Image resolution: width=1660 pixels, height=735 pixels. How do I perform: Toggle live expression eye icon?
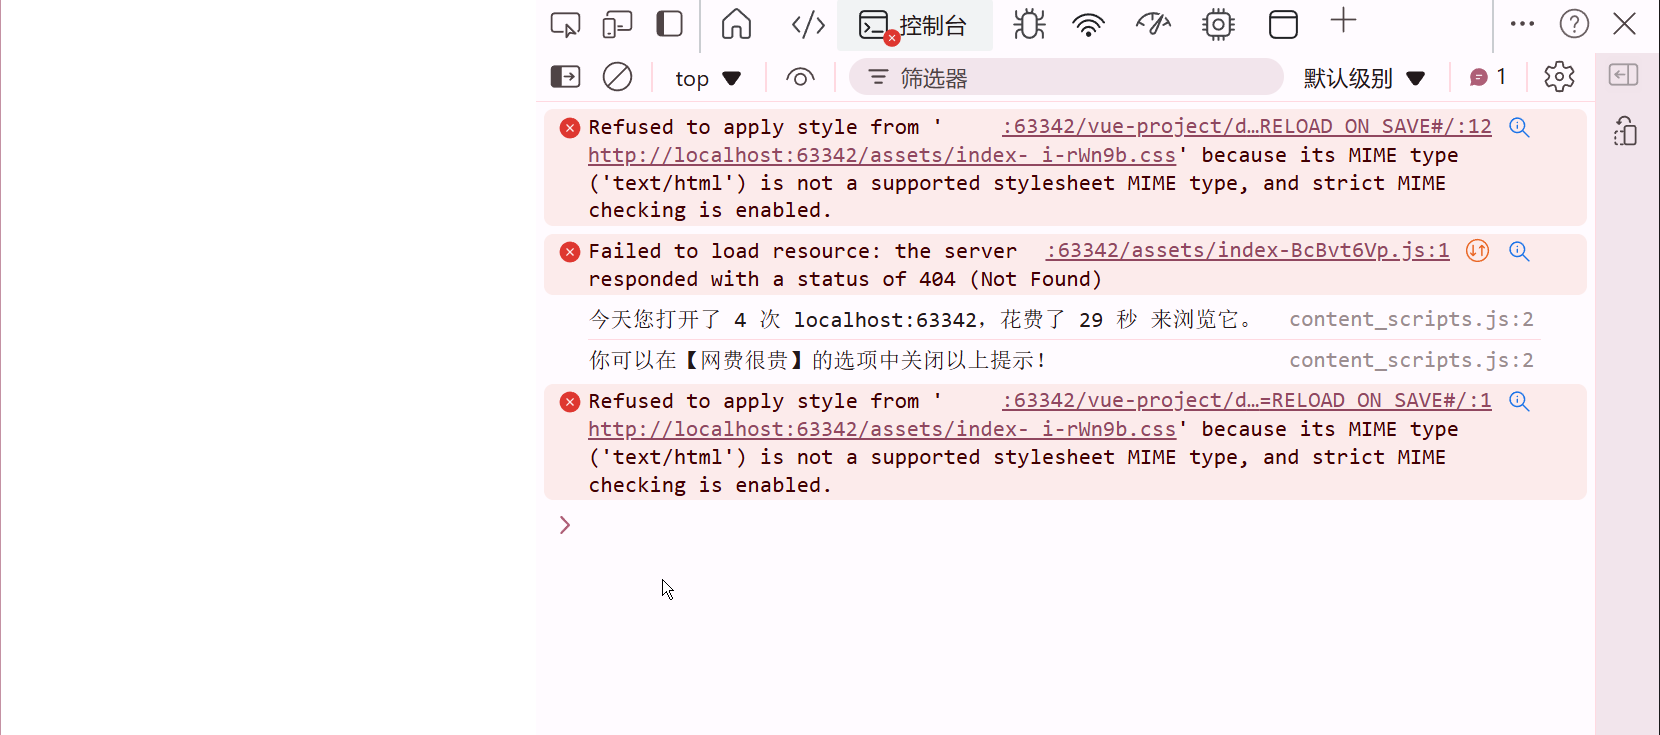click(x=800, y=77)
